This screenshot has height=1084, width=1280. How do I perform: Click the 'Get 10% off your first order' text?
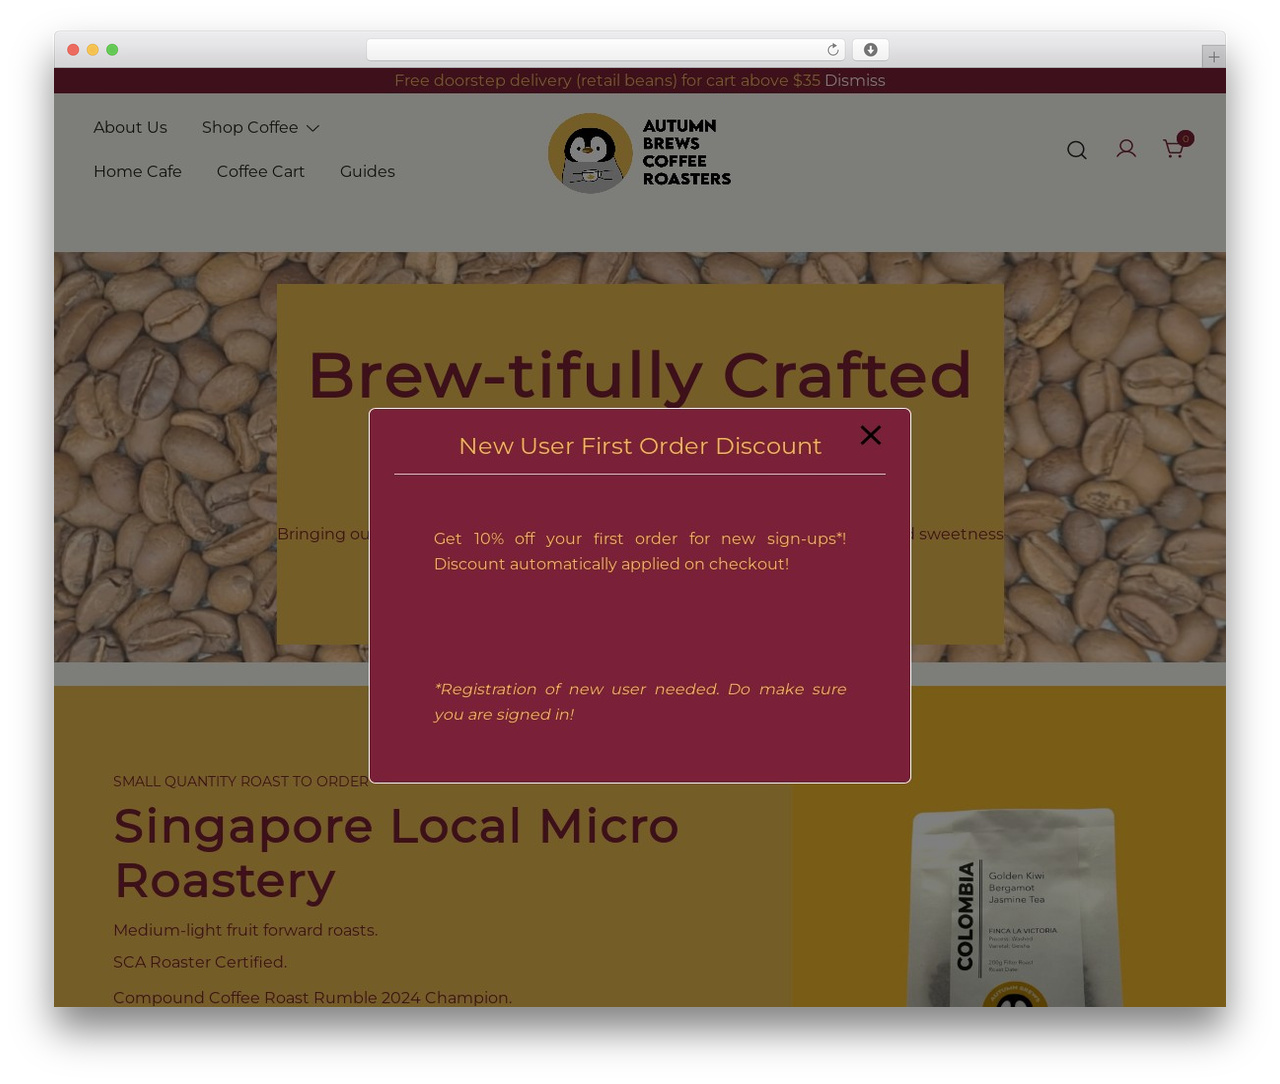click(640, 551)
